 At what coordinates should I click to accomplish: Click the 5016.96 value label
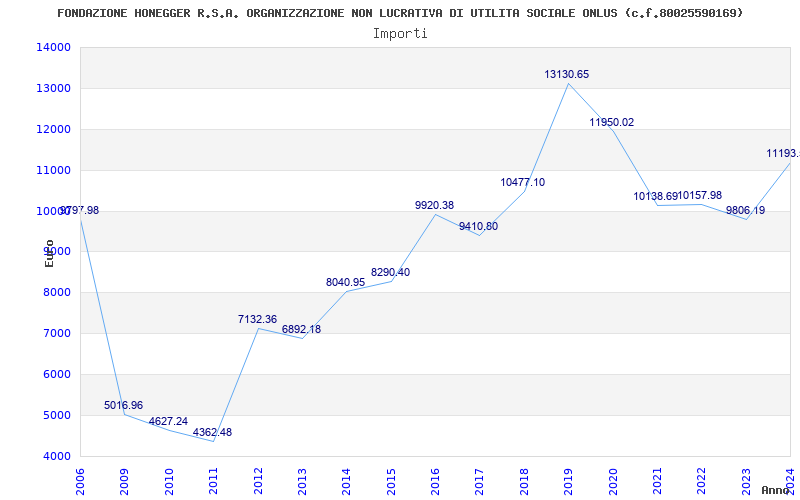pyautogui.click(x=123, y=406)
